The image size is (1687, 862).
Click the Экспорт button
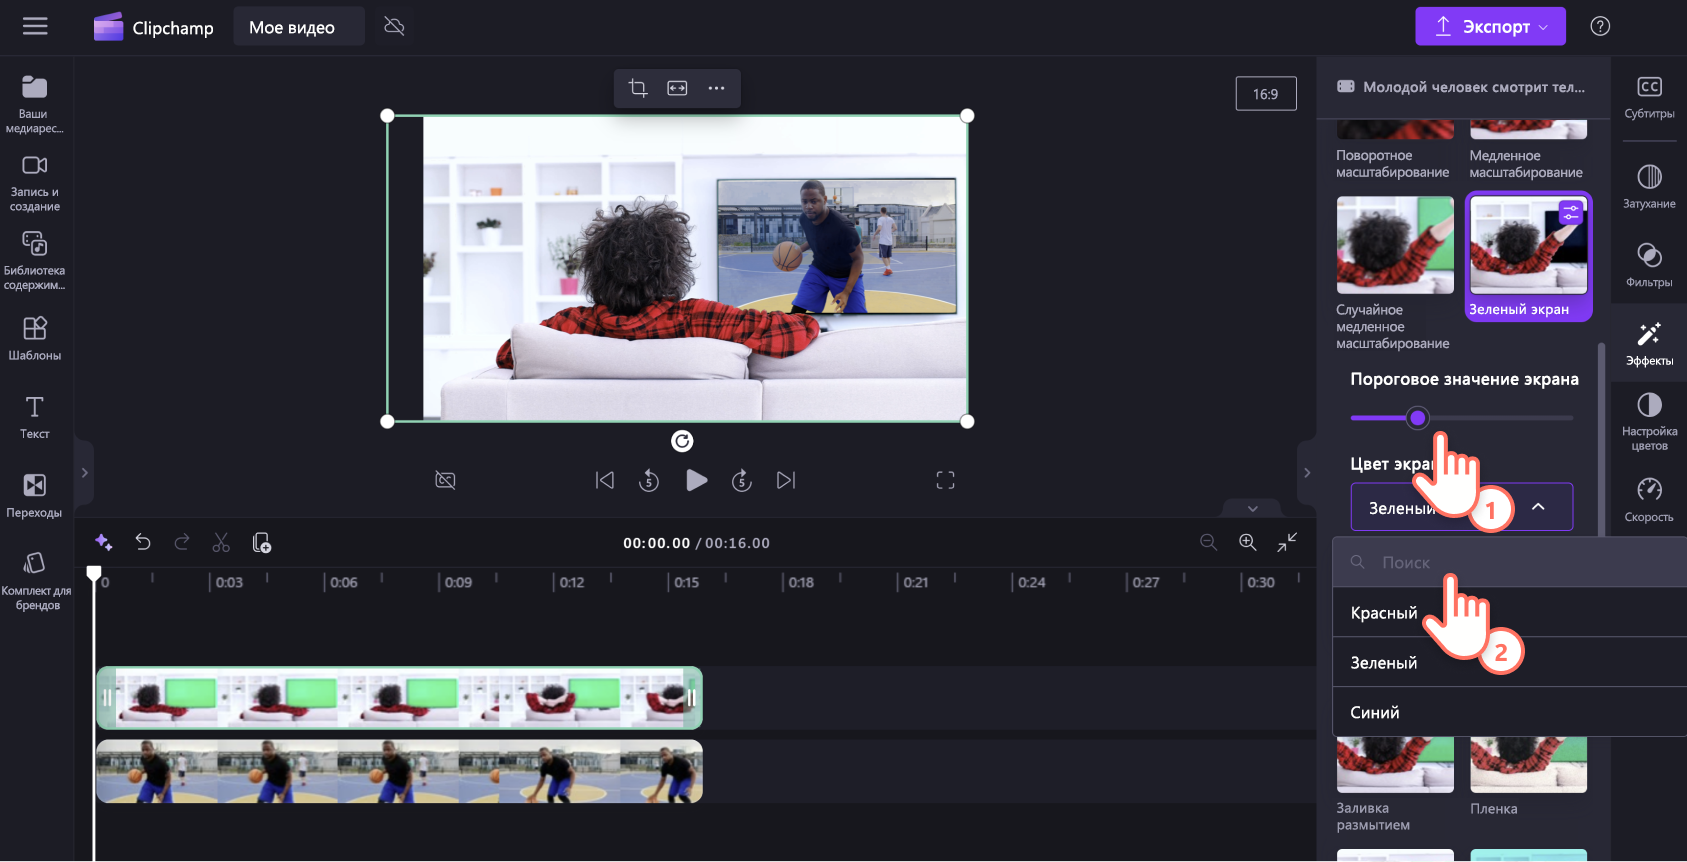(x=1490, y=27)
